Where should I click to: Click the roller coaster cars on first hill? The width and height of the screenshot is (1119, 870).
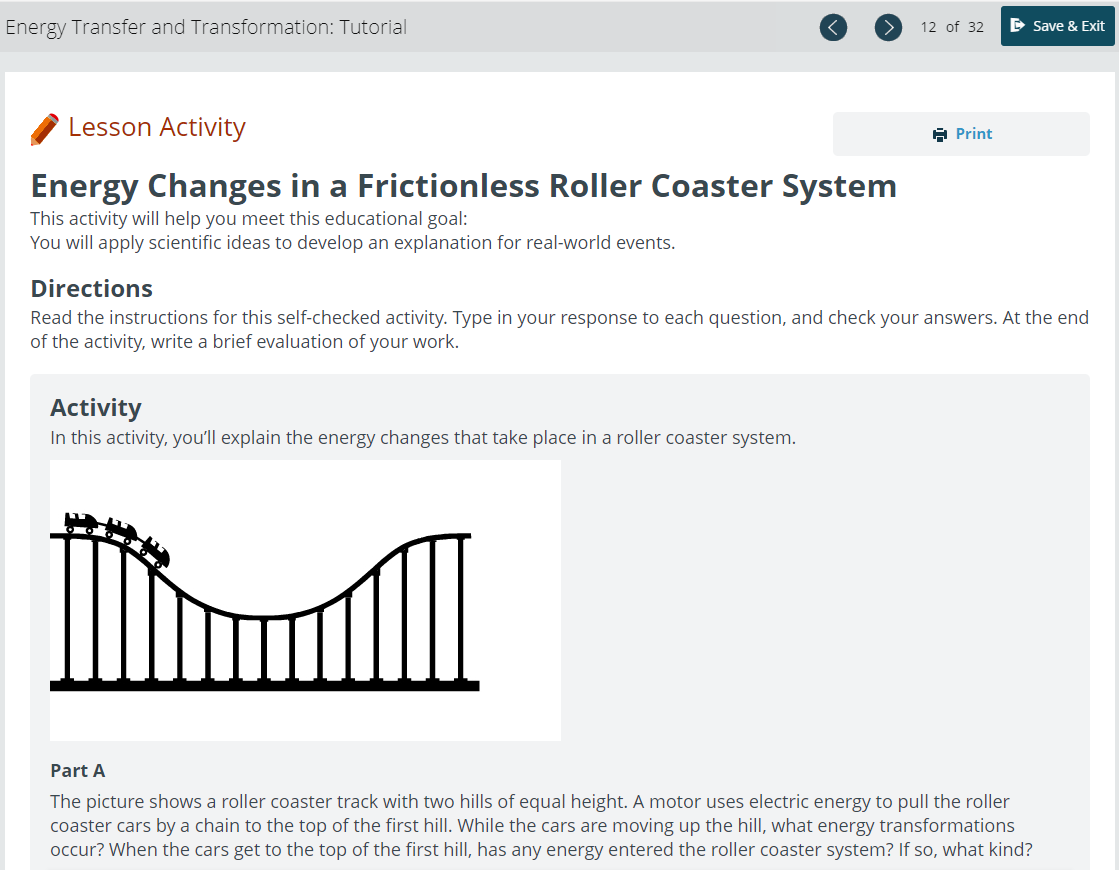pyautogui.click(x=117, y=535)
